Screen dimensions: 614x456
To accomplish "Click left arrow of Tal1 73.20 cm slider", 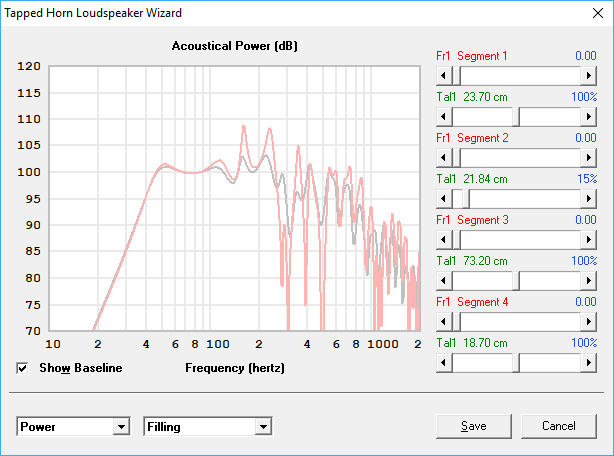I will click(444, 281).
